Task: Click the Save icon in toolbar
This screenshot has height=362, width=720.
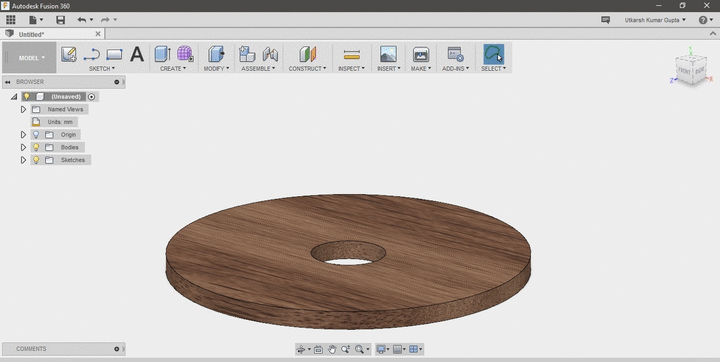Action: (x=61, y=20)
